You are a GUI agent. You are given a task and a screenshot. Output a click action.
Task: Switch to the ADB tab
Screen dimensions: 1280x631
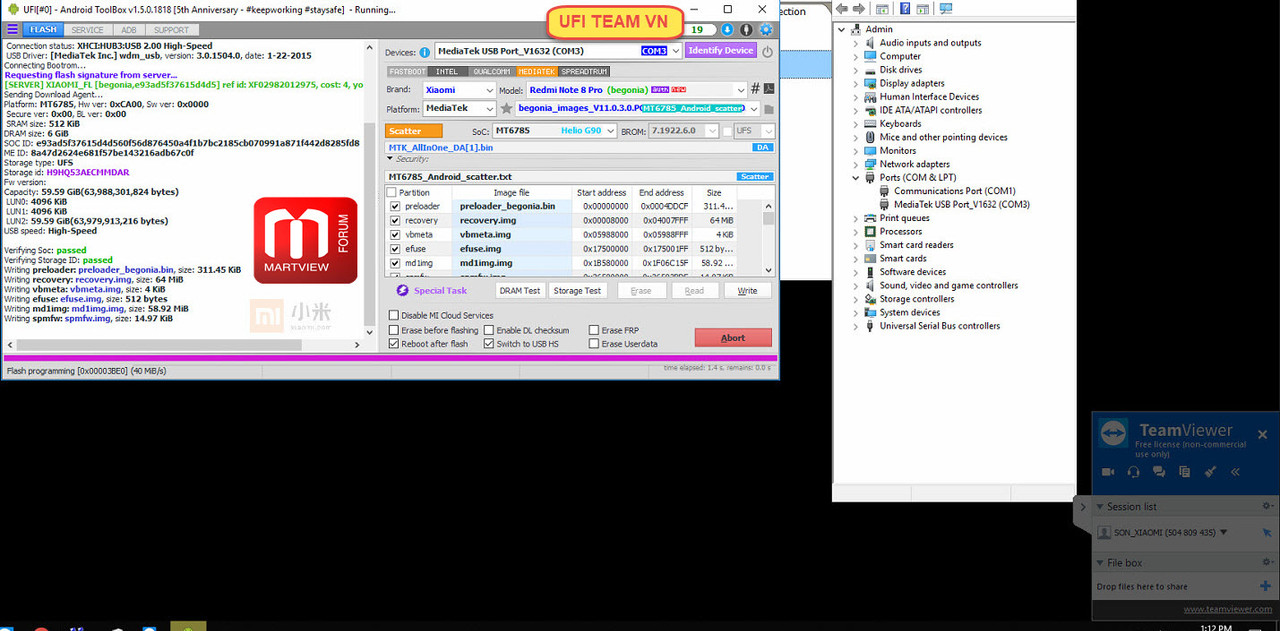tap(128, 30)
